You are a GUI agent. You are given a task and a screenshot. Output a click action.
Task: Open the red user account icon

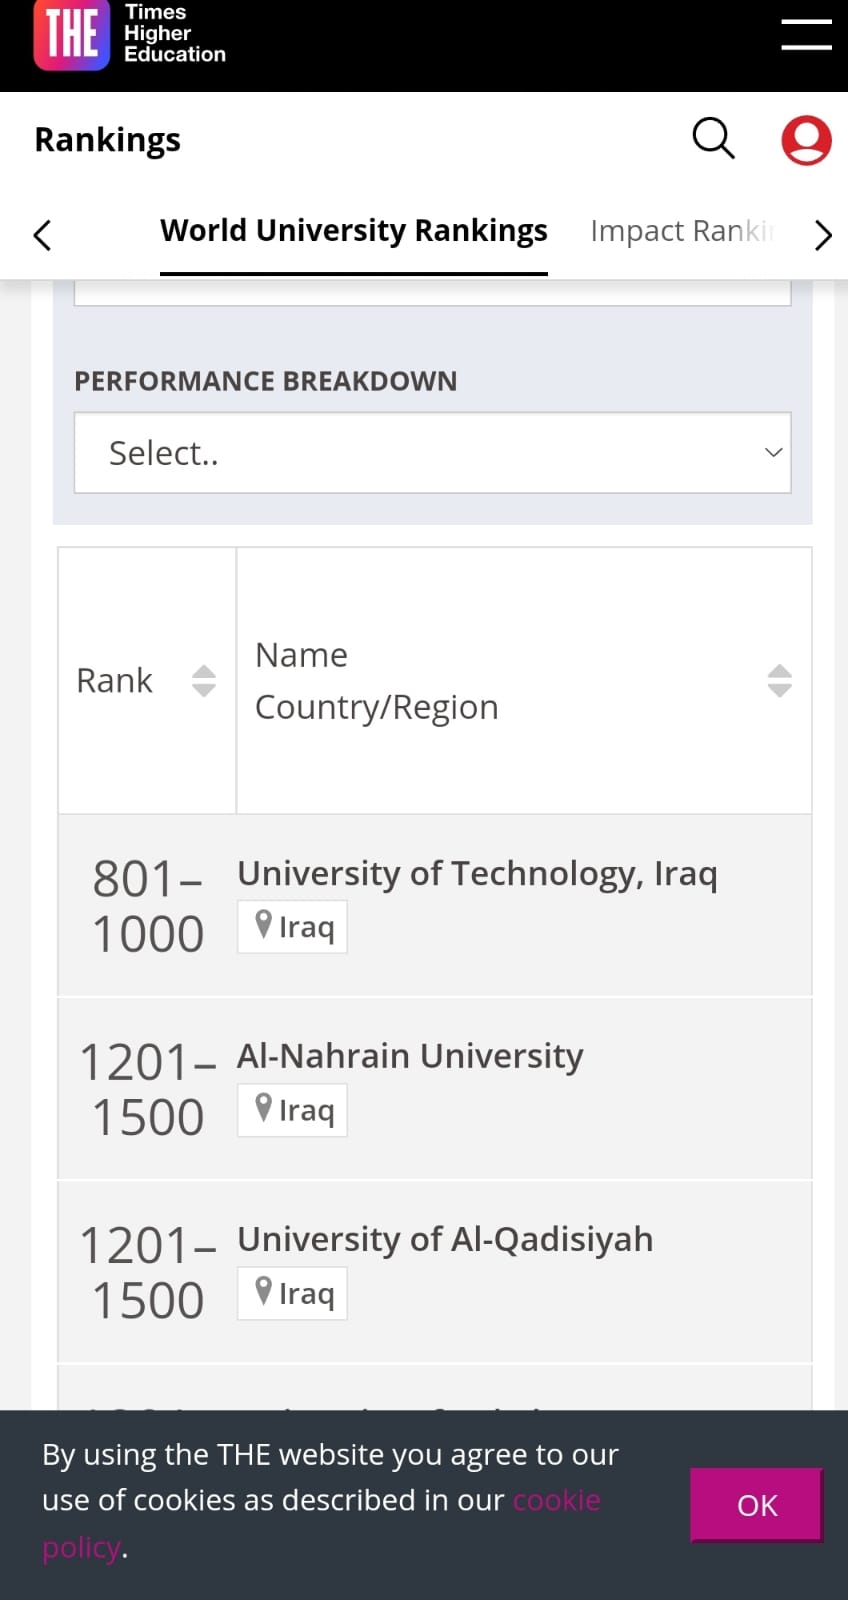(x=806, y=139)
